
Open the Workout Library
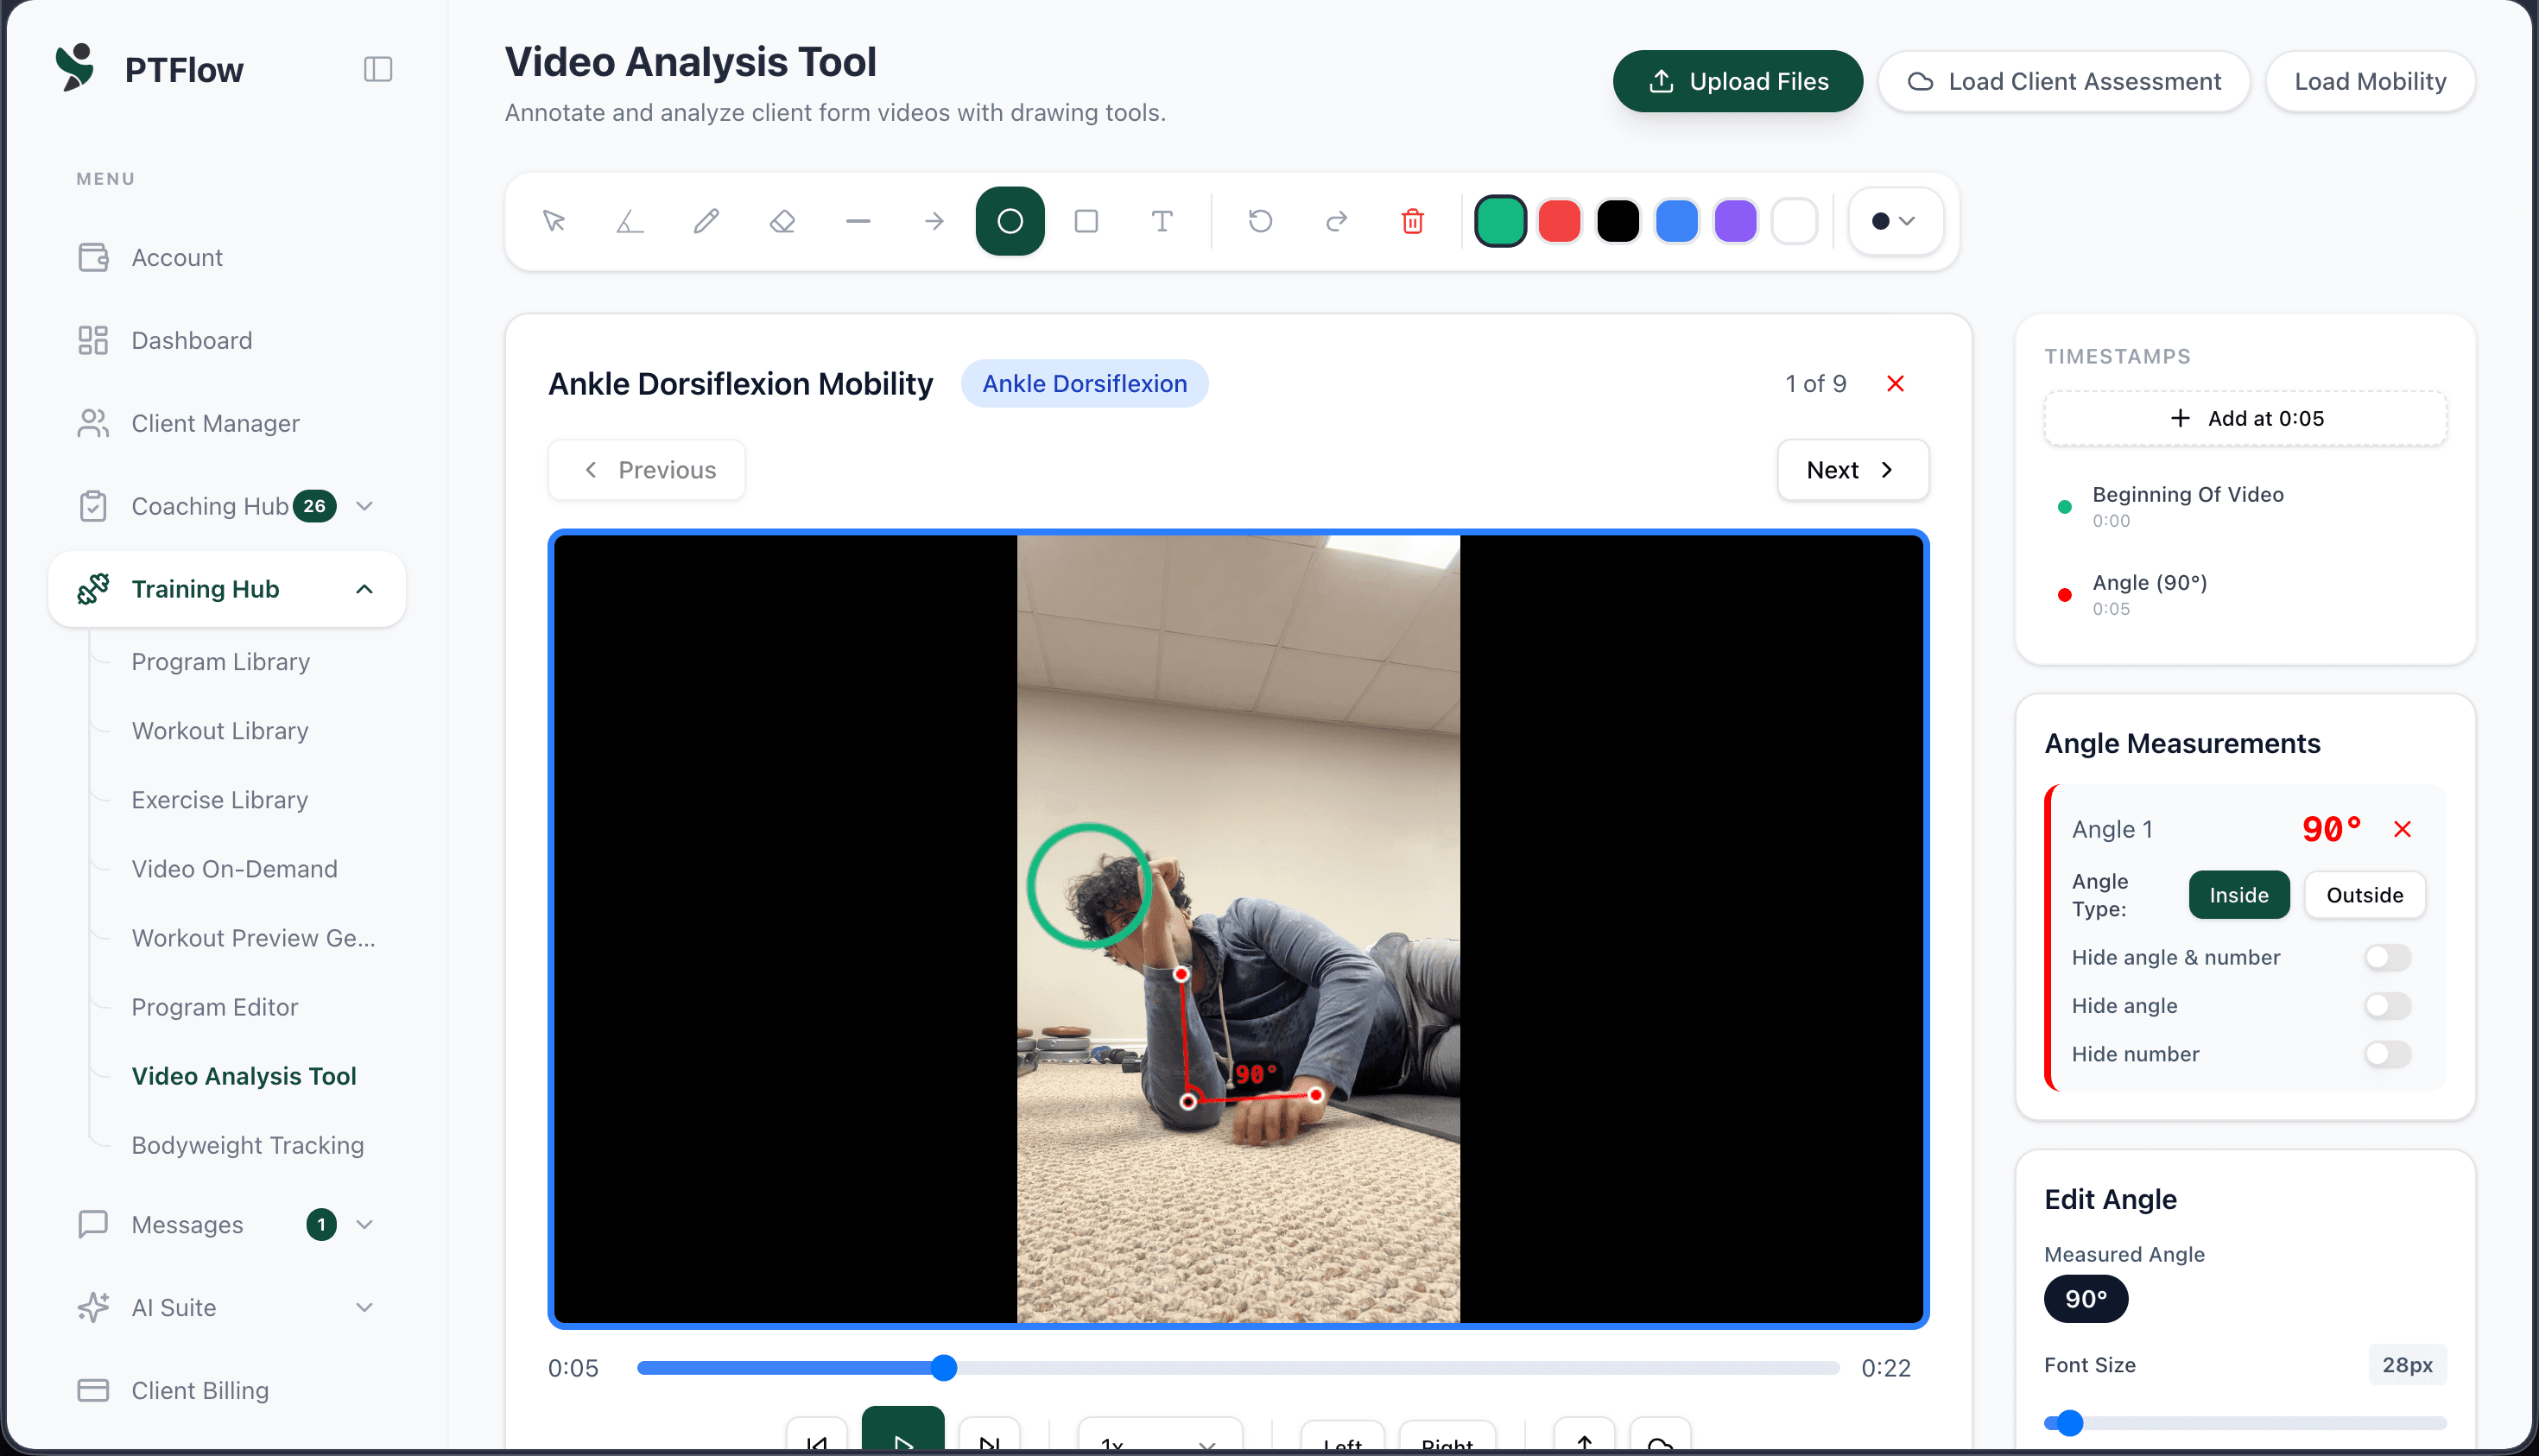pos(220,731)
